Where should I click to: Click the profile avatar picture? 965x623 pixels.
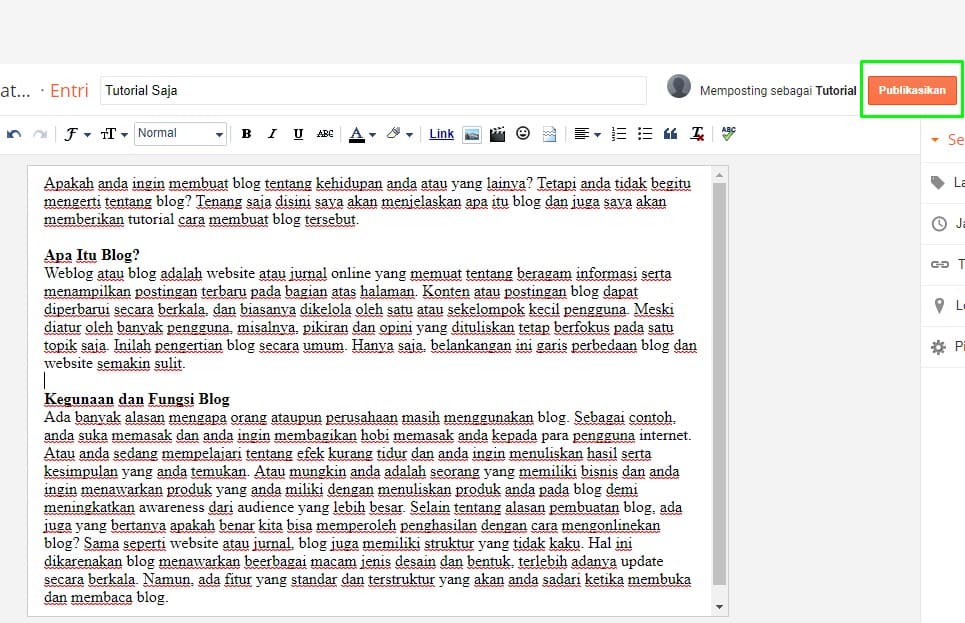(679, 86)
